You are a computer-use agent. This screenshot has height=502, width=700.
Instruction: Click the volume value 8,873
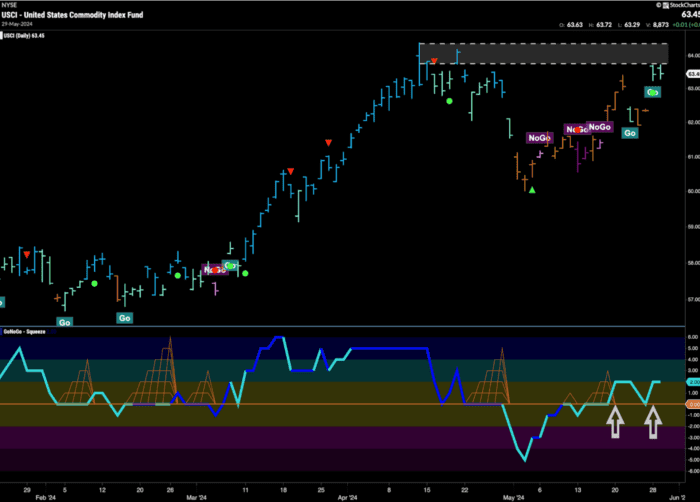tap(661, 25)
